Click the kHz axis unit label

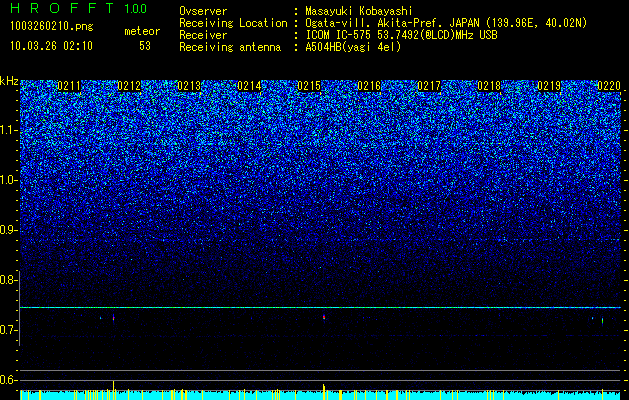pyautogui.click(x=9, y=81)
